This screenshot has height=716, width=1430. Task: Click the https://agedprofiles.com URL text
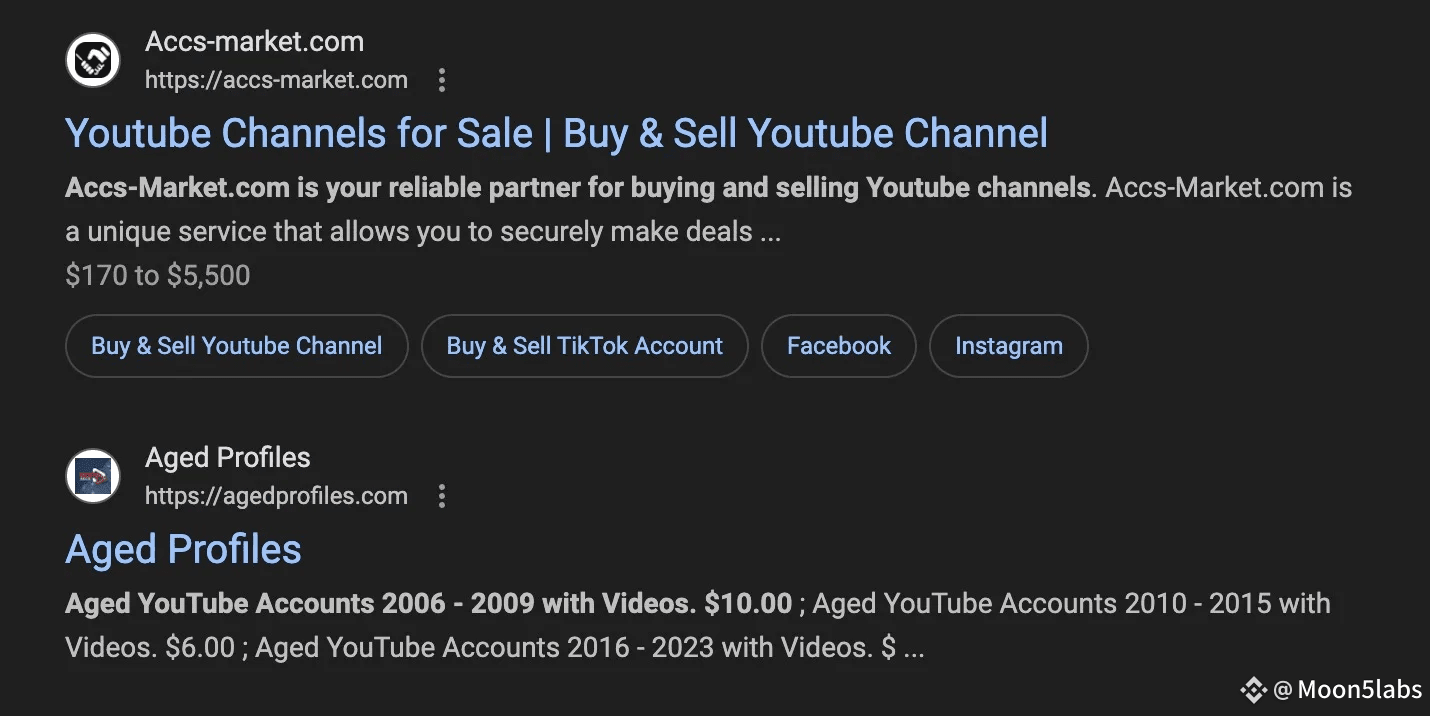[276, 496]
